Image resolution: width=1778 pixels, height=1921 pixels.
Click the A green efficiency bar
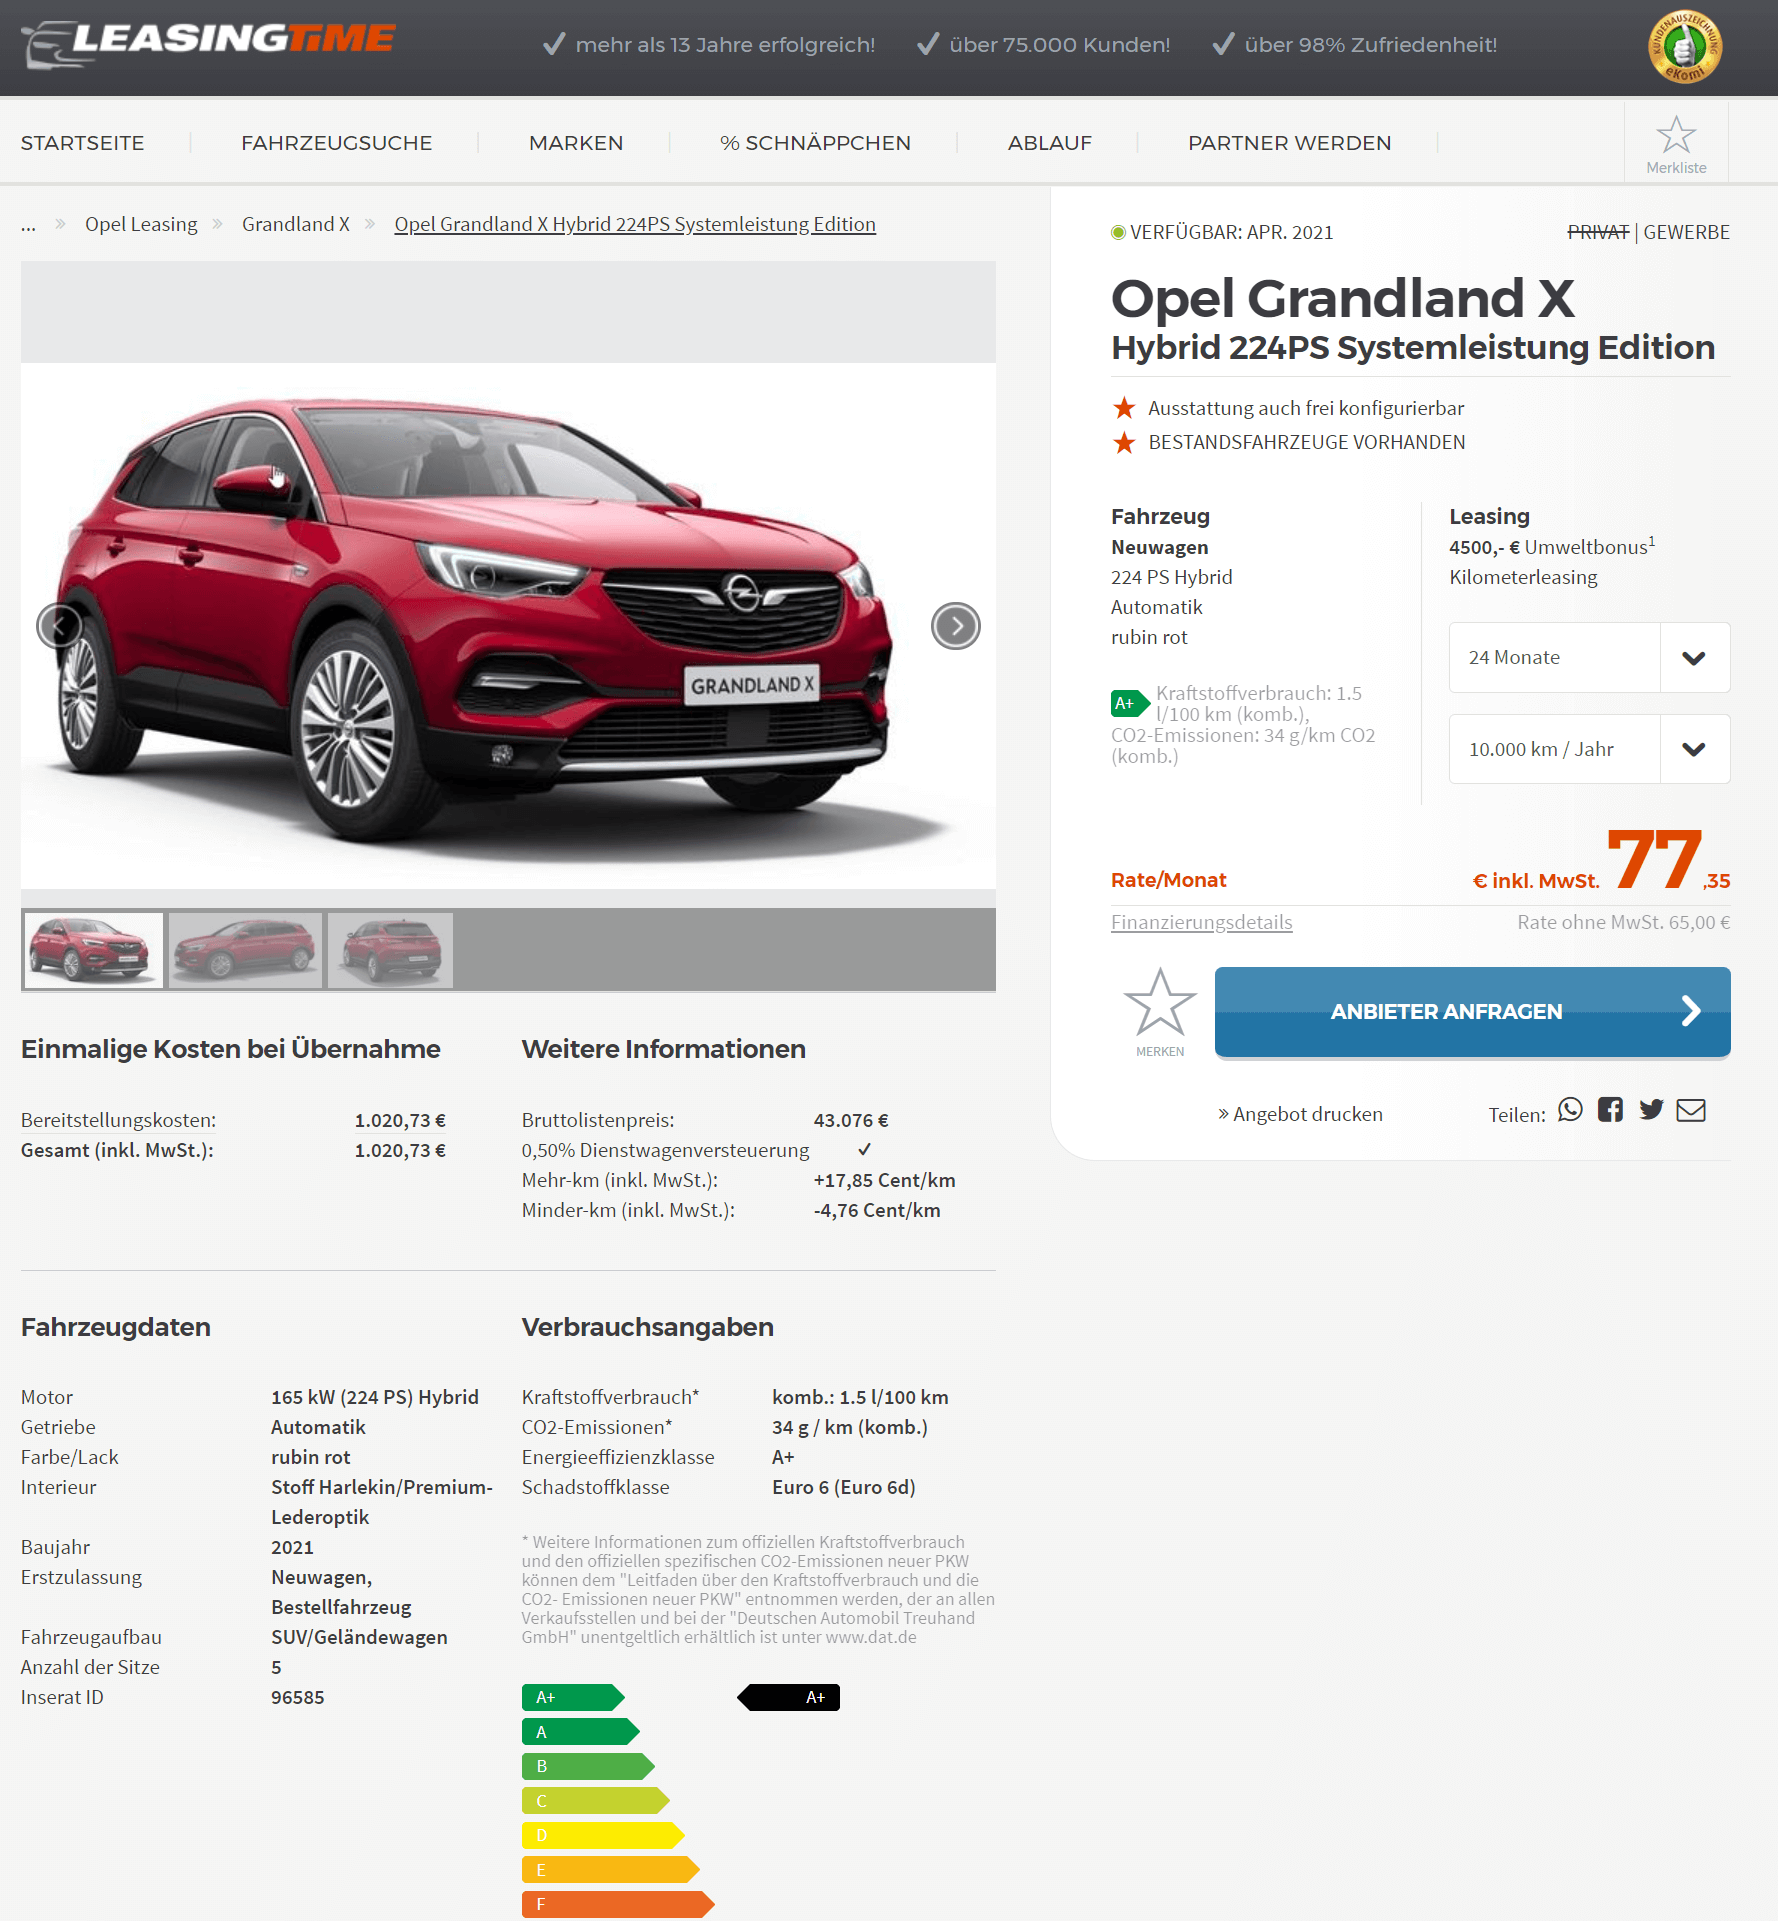[581, 1732]
